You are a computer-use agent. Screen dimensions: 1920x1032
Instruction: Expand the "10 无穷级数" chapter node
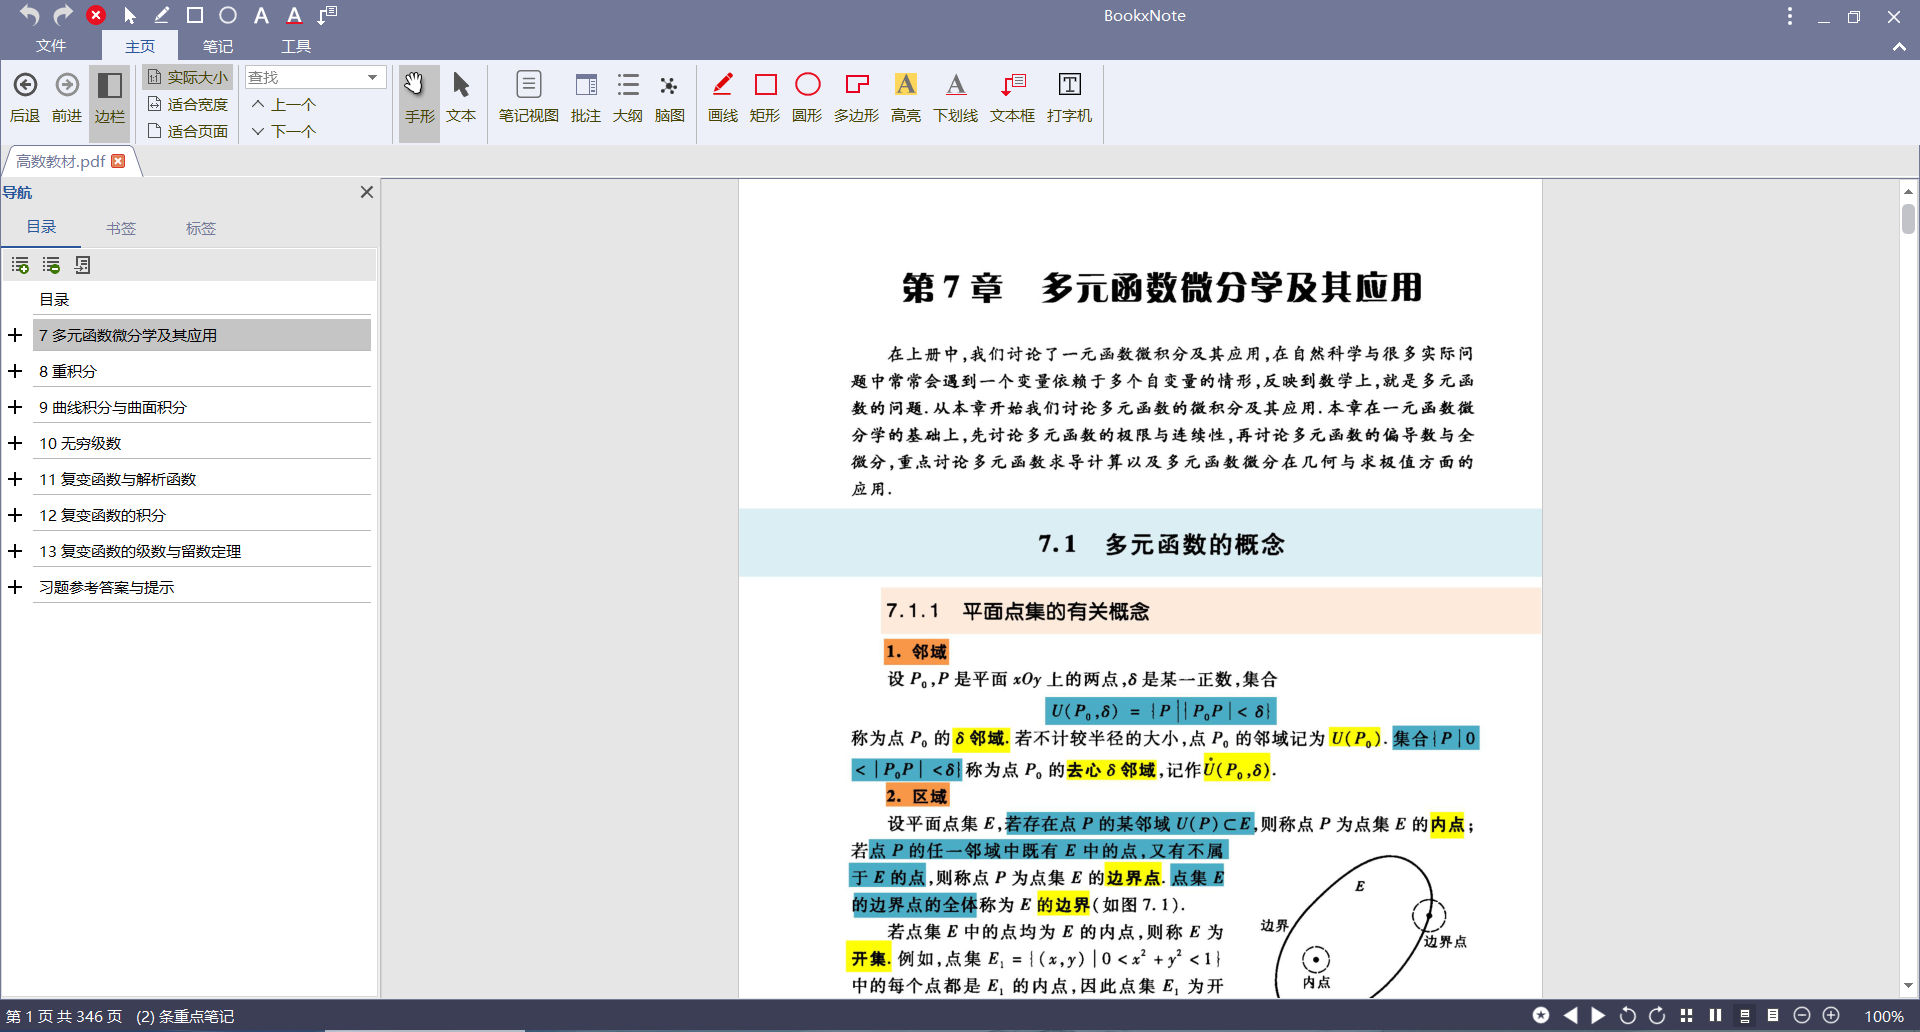coord(14,443)
